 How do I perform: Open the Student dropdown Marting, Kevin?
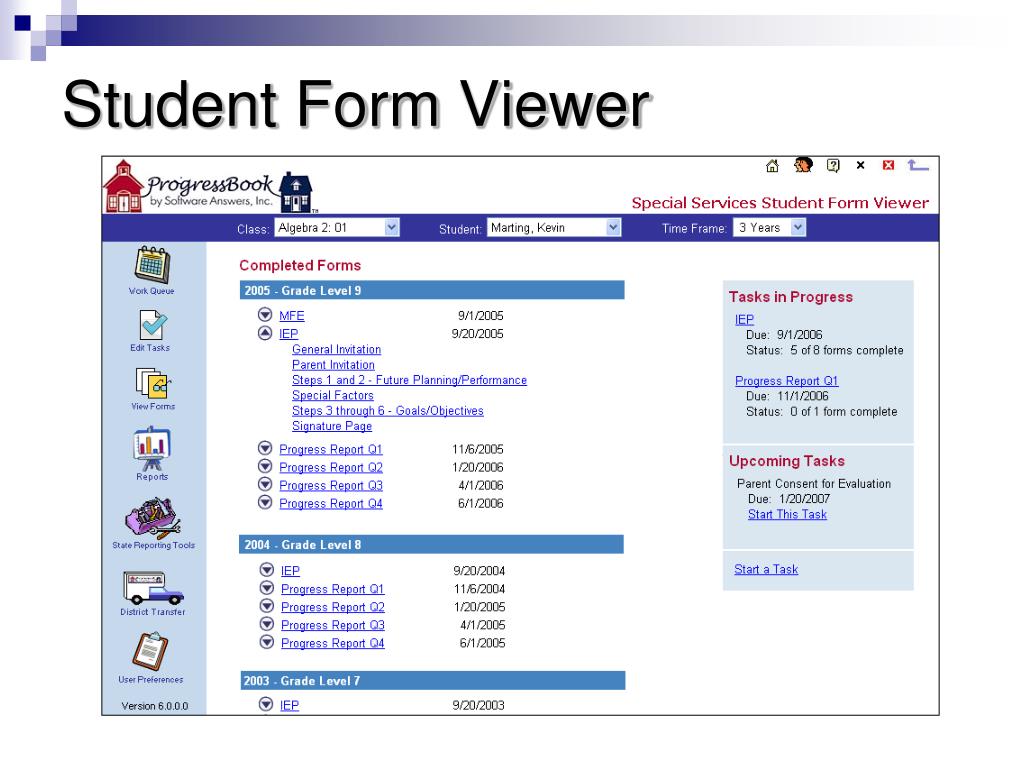554,228
